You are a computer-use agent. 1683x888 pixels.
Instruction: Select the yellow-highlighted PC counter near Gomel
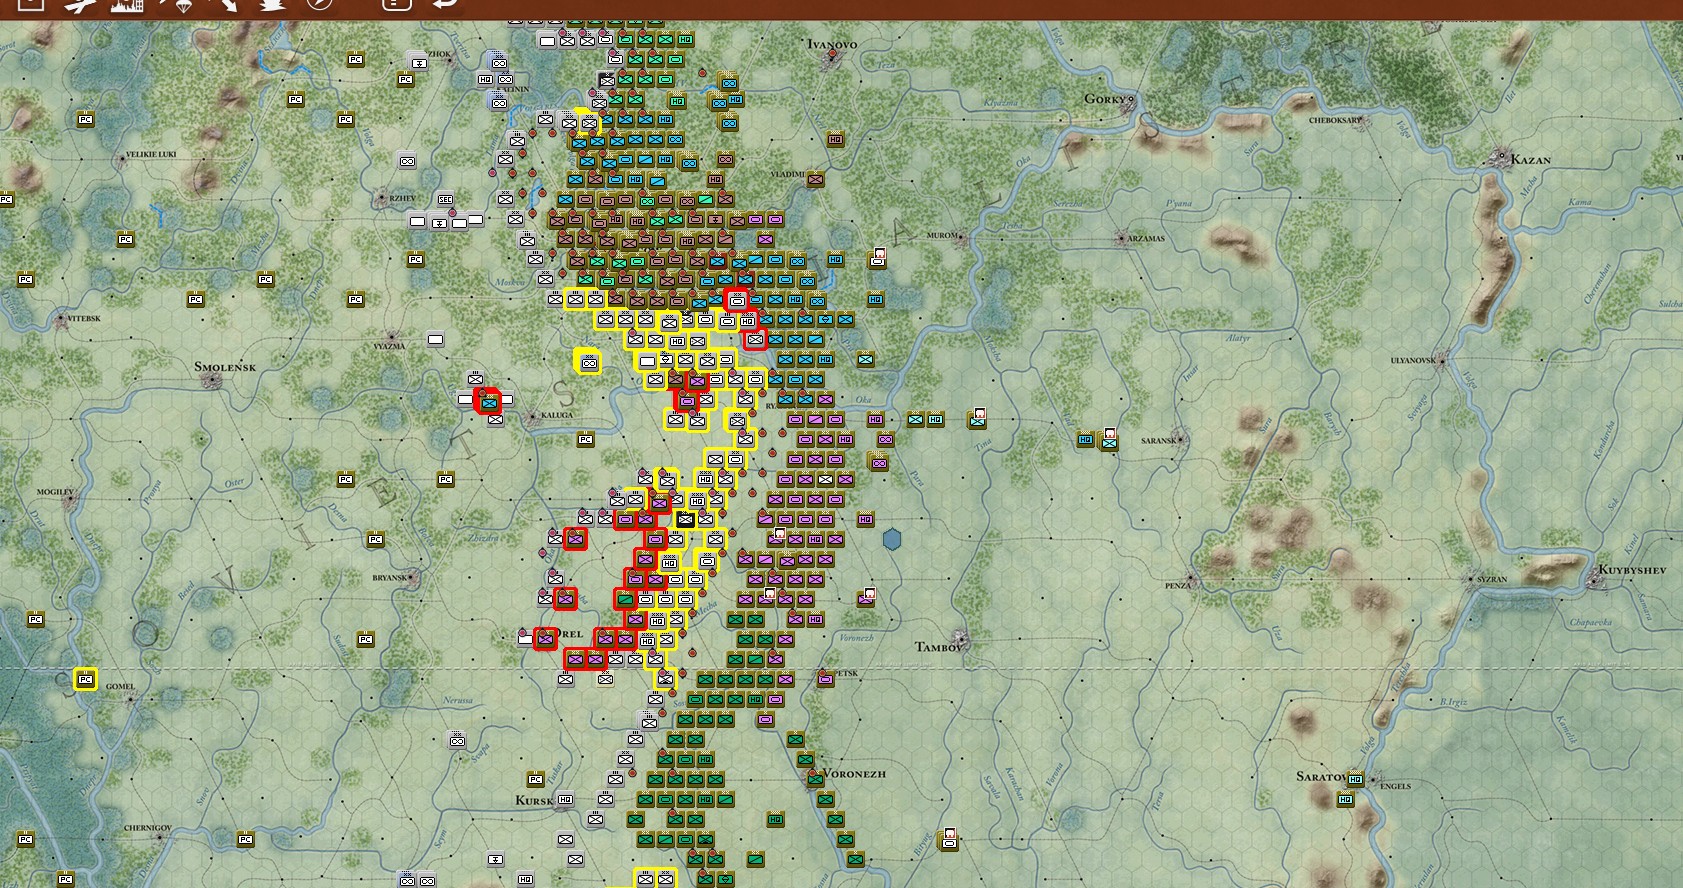85,680
